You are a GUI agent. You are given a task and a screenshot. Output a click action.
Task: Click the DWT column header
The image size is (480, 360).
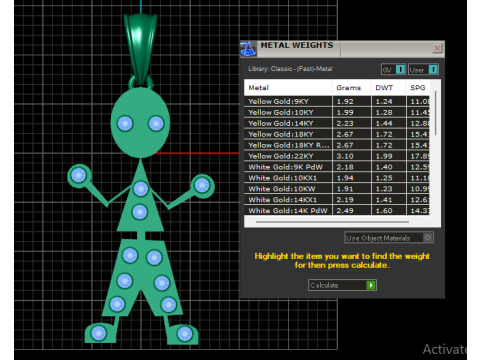coord(388,88)
